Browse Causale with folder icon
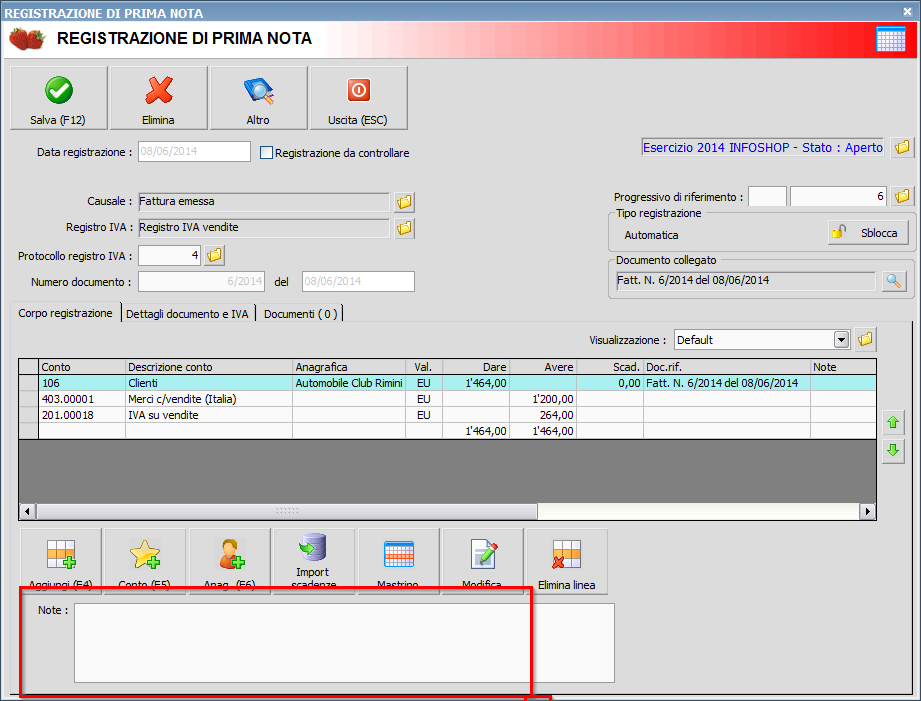Image resolution: width=921 pixels, height=701 pixels. click(404, 202)
